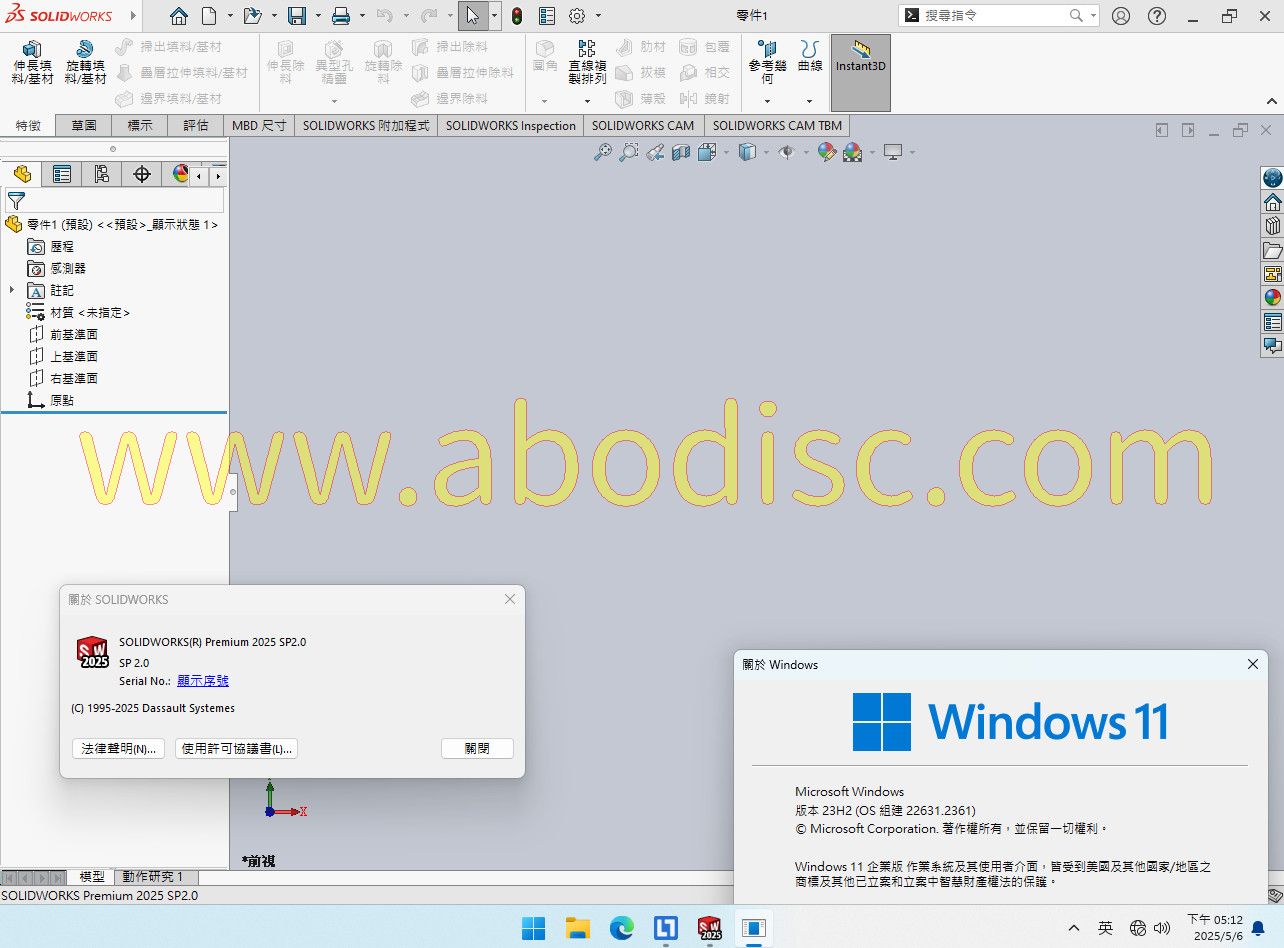Open Microsoft Edge from the taskbar

[622, 928]
